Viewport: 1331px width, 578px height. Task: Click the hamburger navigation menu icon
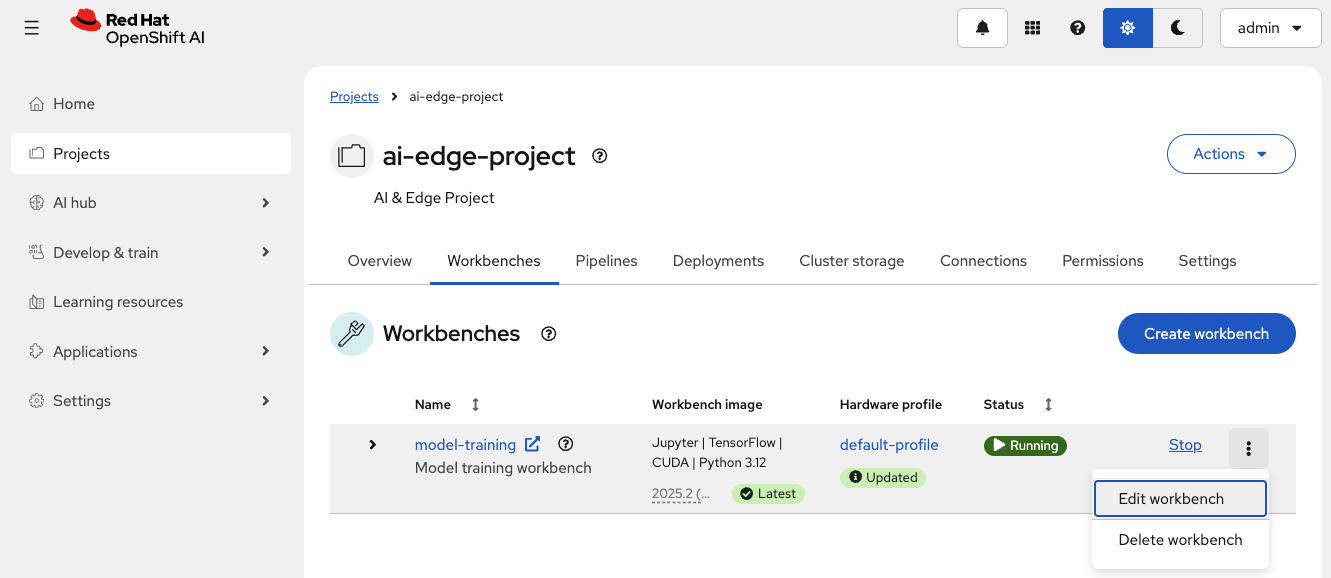[32, 28]
